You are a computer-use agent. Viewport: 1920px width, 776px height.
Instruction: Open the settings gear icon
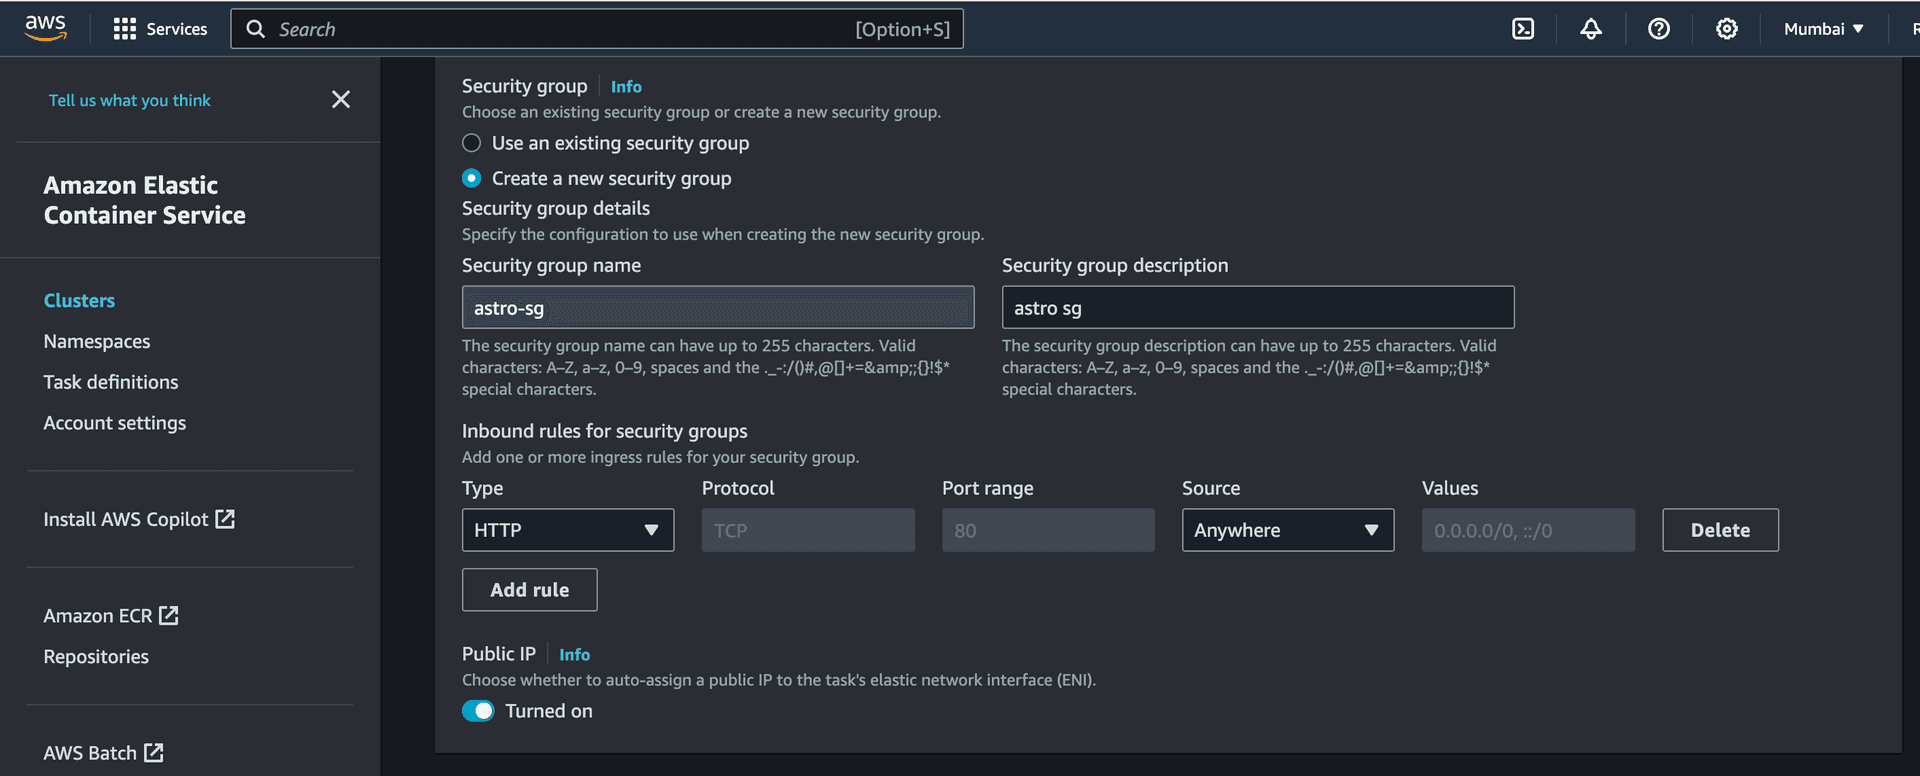[1726, 29]
